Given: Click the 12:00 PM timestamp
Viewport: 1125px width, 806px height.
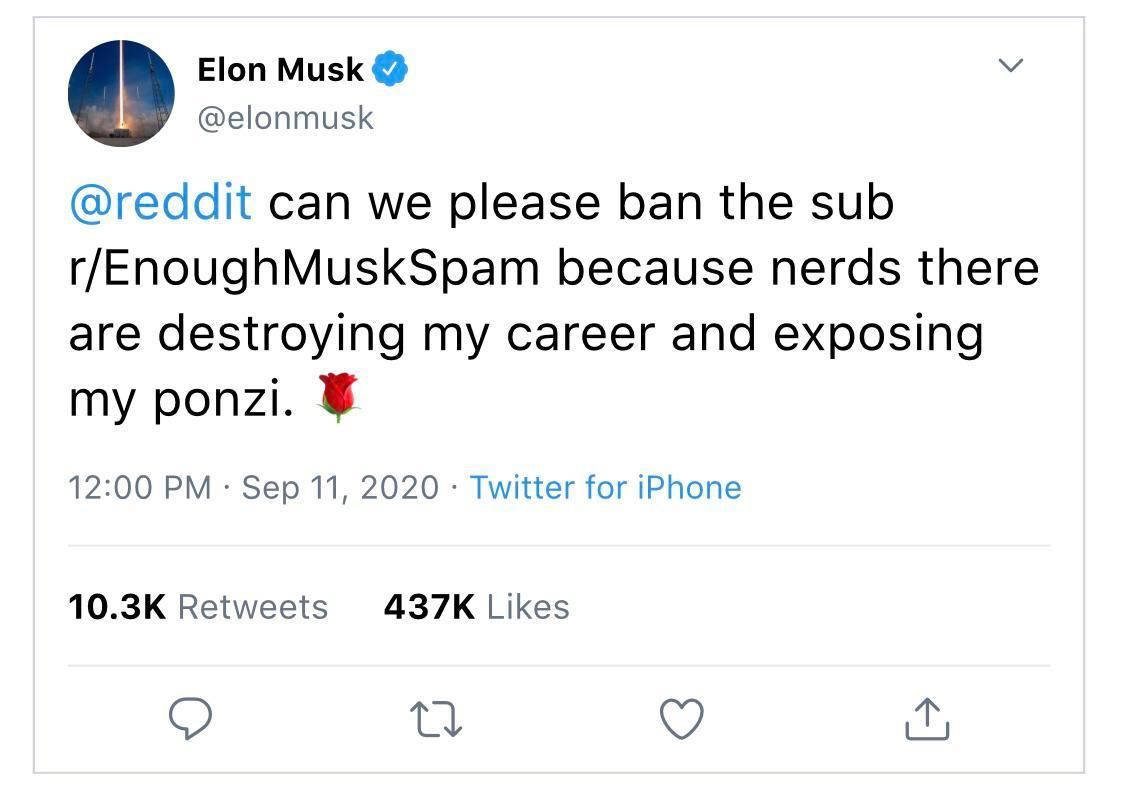Looking at the screenshot, I should point(139,487).
